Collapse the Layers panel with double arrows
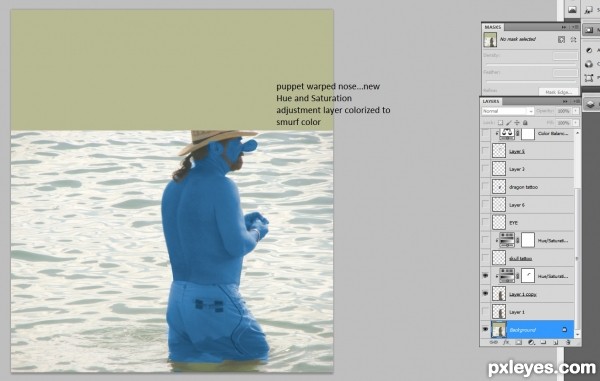Image resolution: width=600 pixels, height=381 pixels. click(x=565, y=101)
